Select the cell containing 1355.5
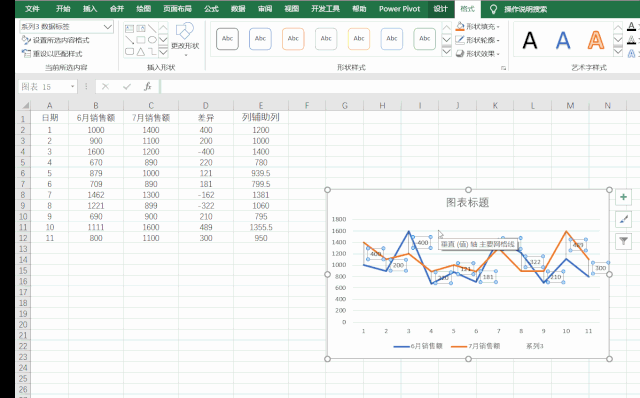 point(261,227)
